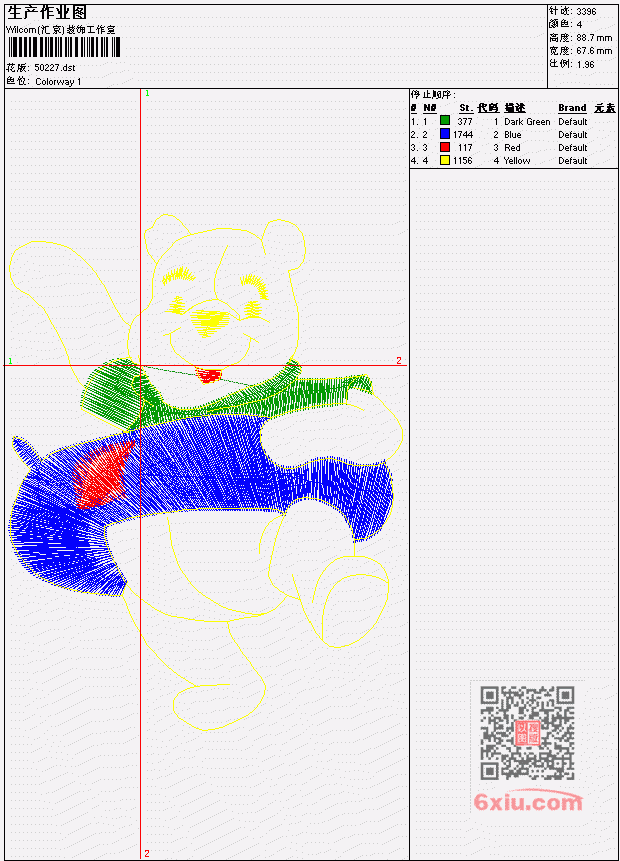Viewport: 620px width, 861px height.
Task: Select the 'Colorway 1' label
Action: click(x=58, y=82)
